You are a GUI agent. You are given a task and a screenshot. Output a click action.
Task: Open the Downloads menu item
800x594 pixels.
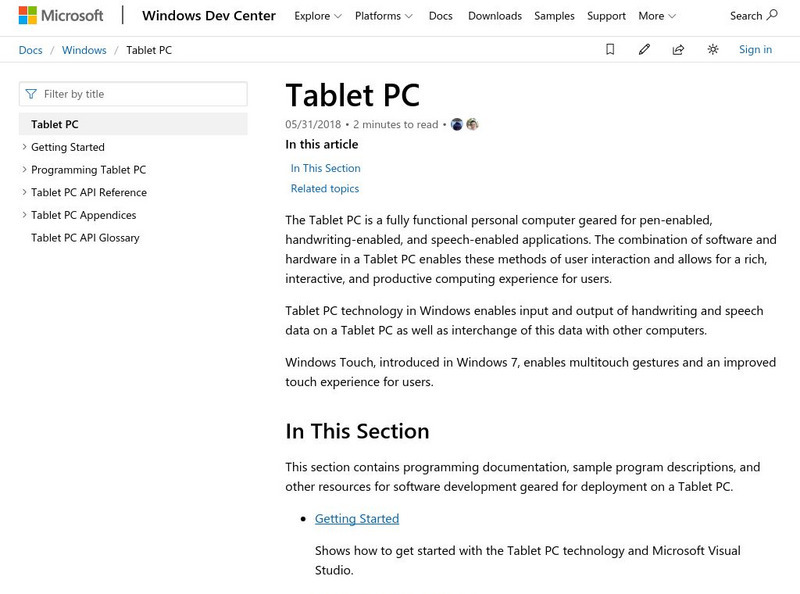tap(494, 16)
